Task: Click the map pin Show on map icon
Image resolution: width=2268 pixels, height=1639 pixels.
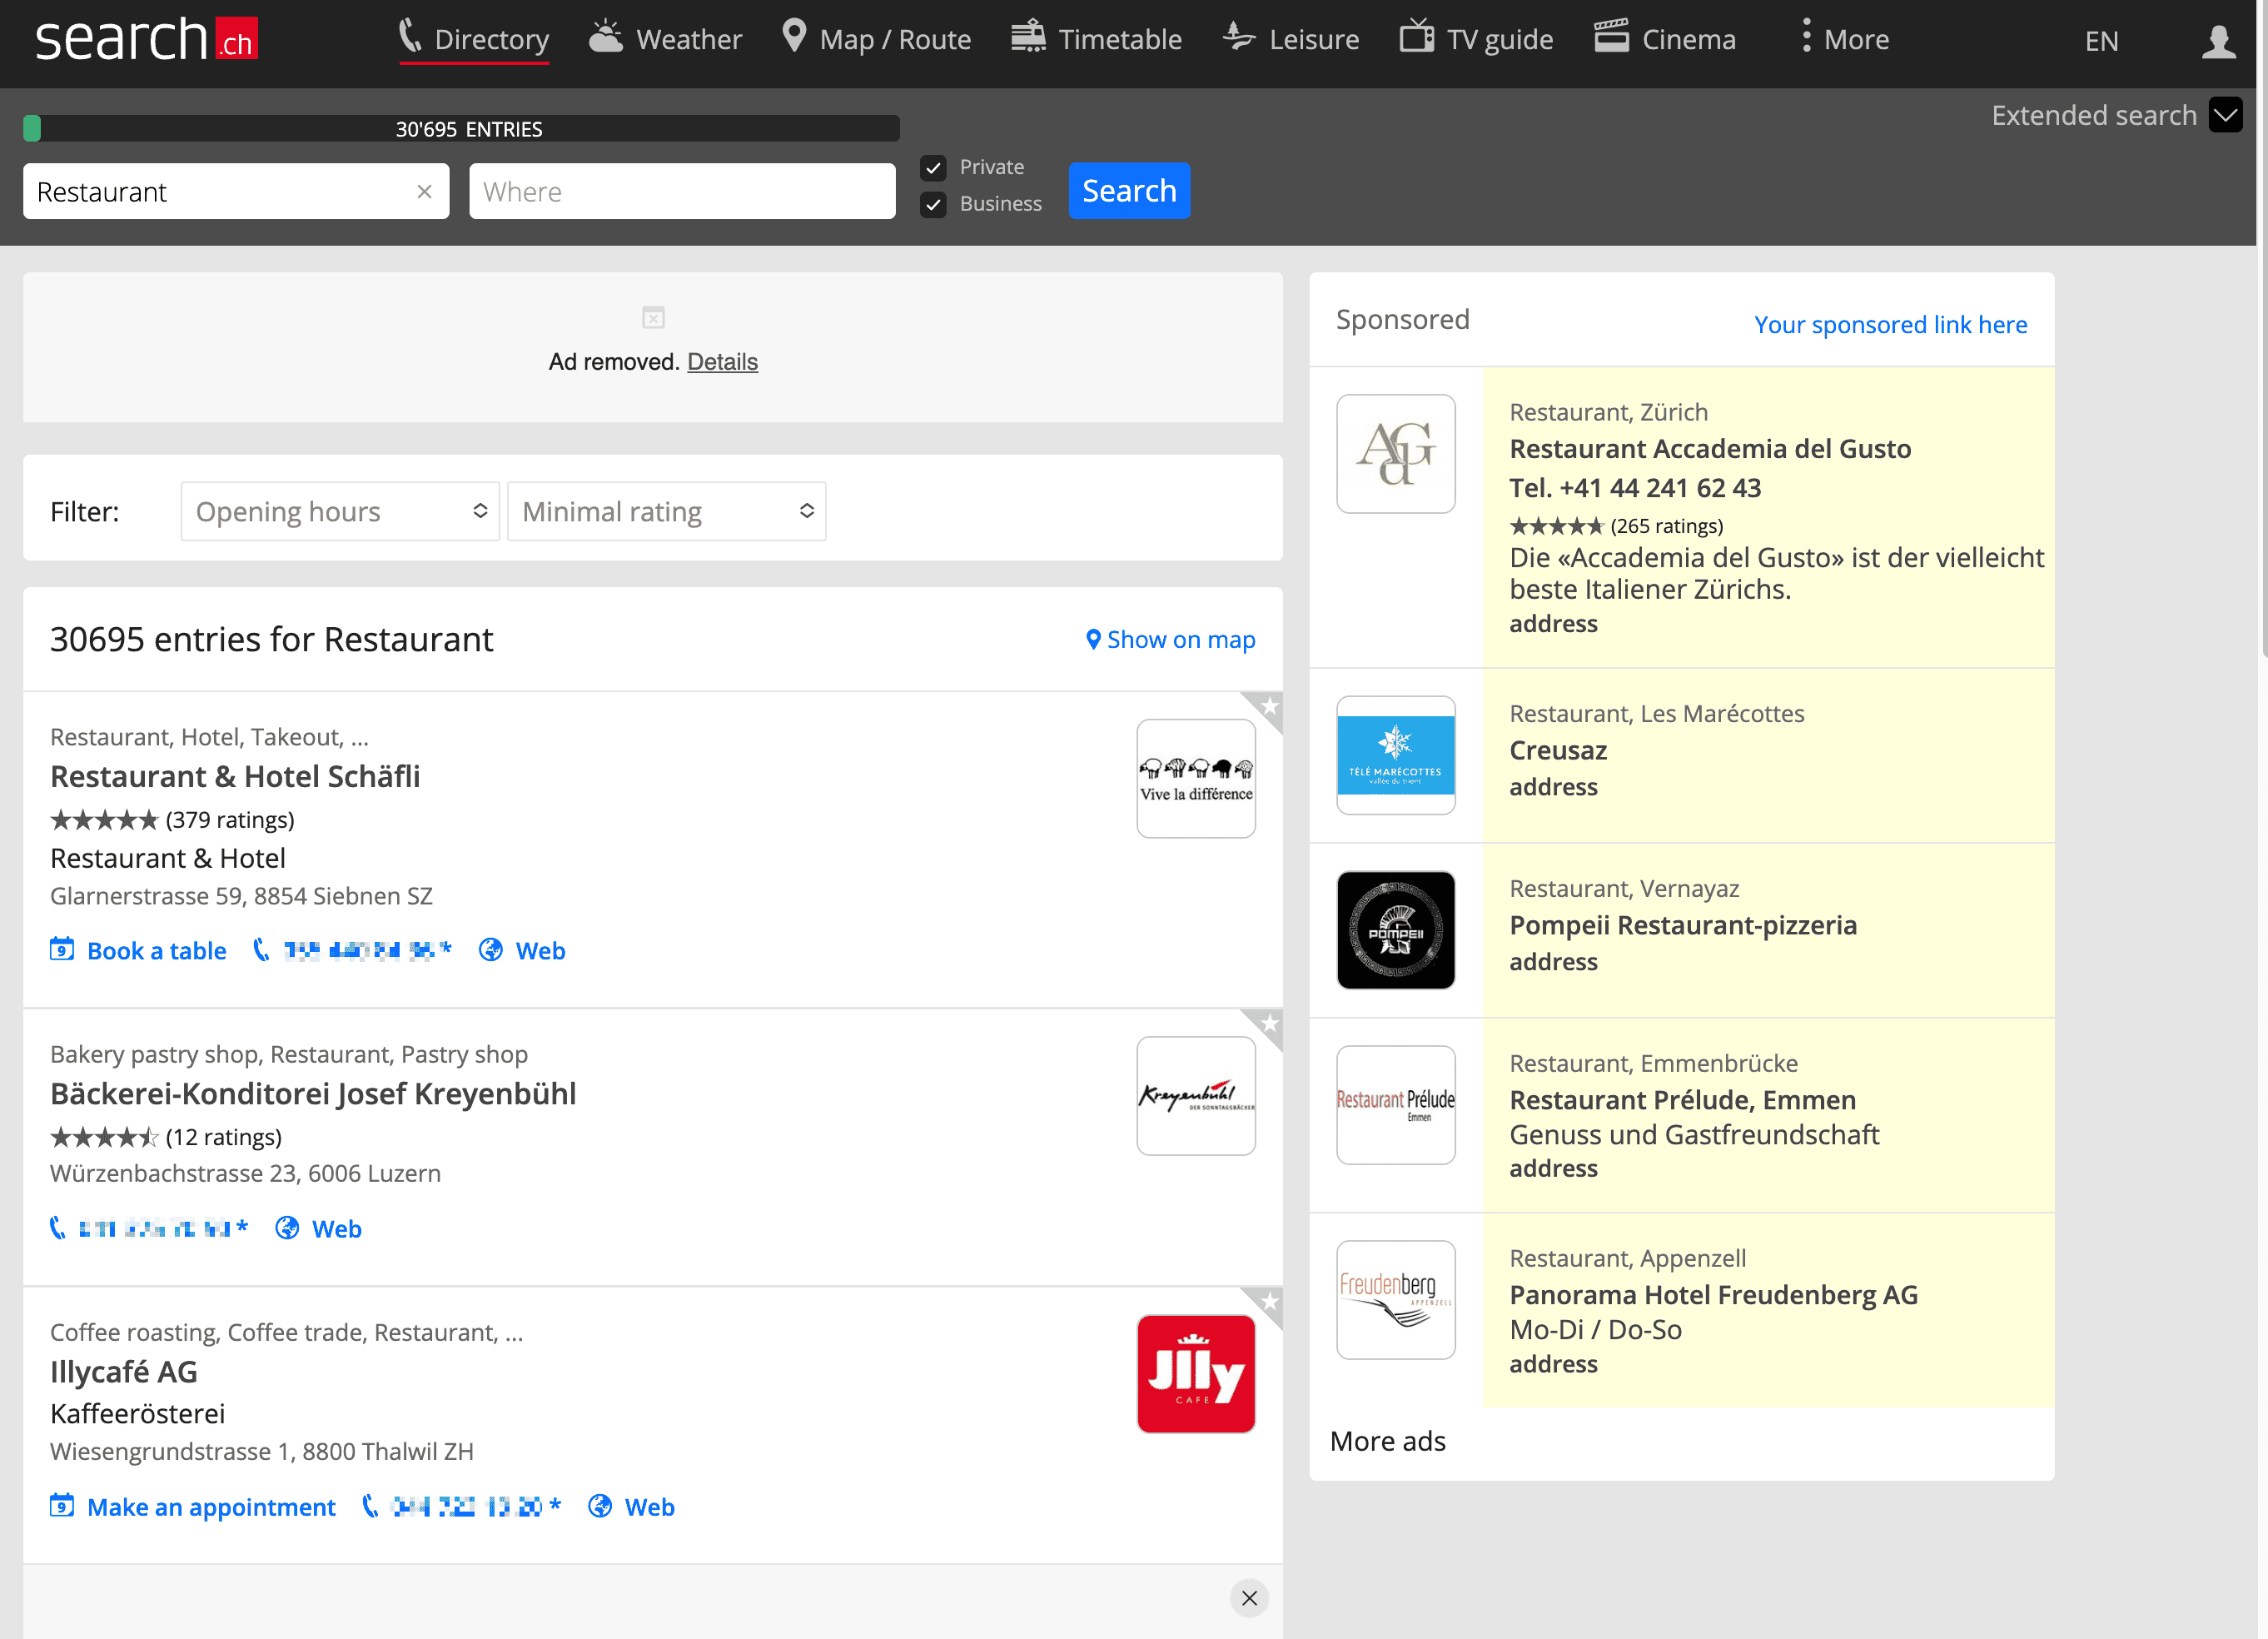Action: coord(1093,639)
